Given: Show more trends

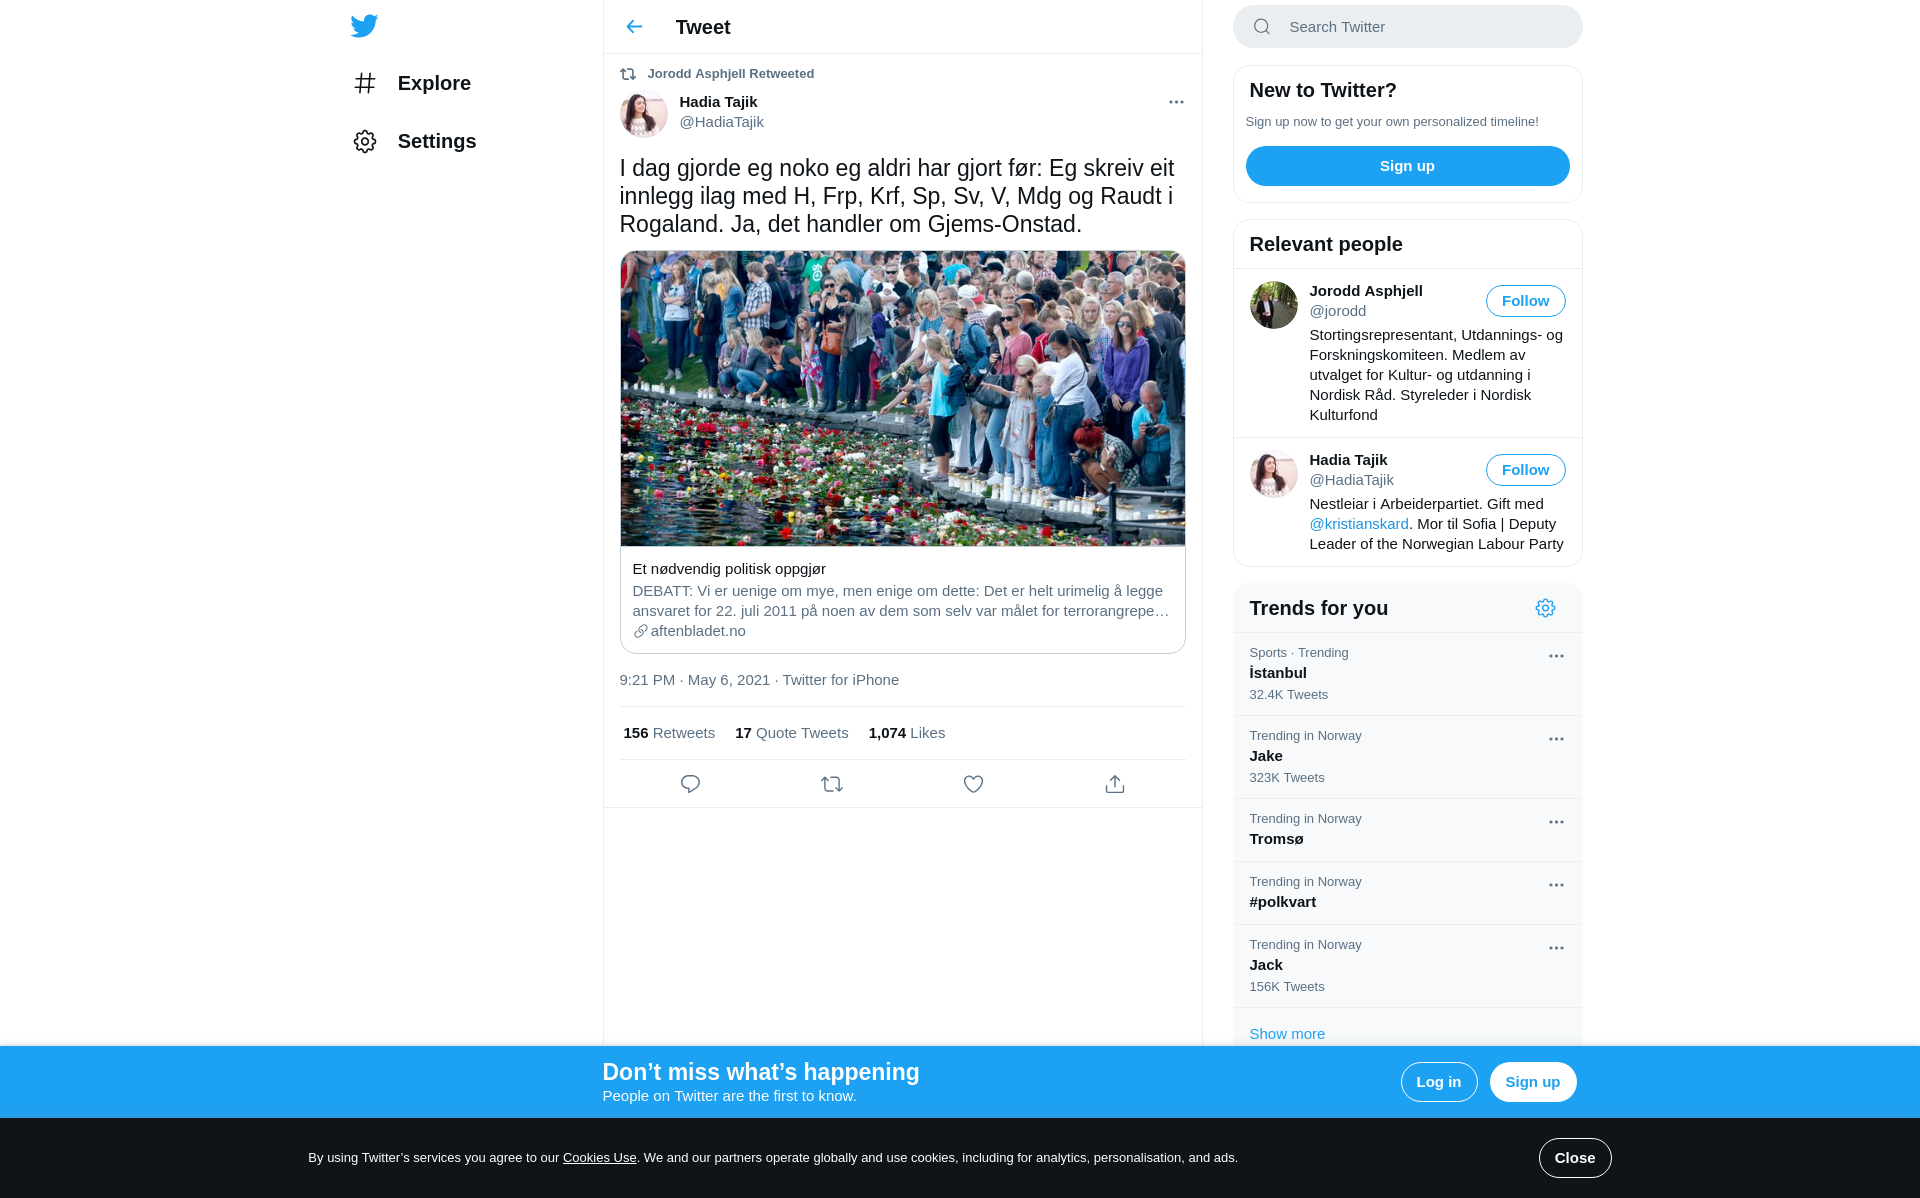Looking at the screenshot, I should pyautogui.click(x=1286, y=1034).
